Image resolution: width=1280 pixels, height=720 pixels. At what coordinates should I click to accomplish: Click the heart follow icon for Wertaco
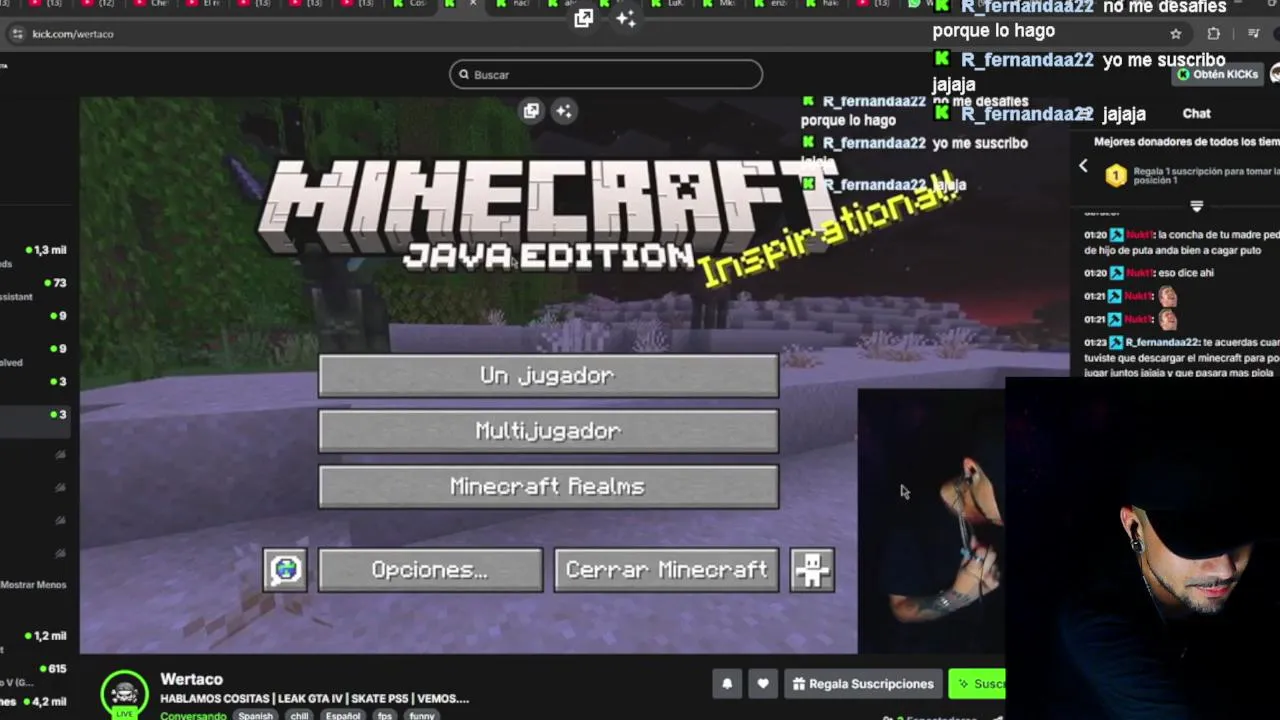pyautogui.click(x=763, y=684)
